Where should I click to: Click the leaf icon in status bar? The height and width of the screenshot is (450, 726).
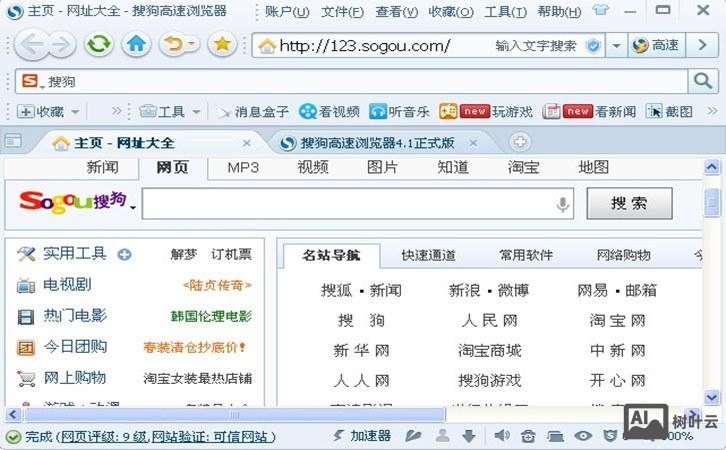click(413, 436)
